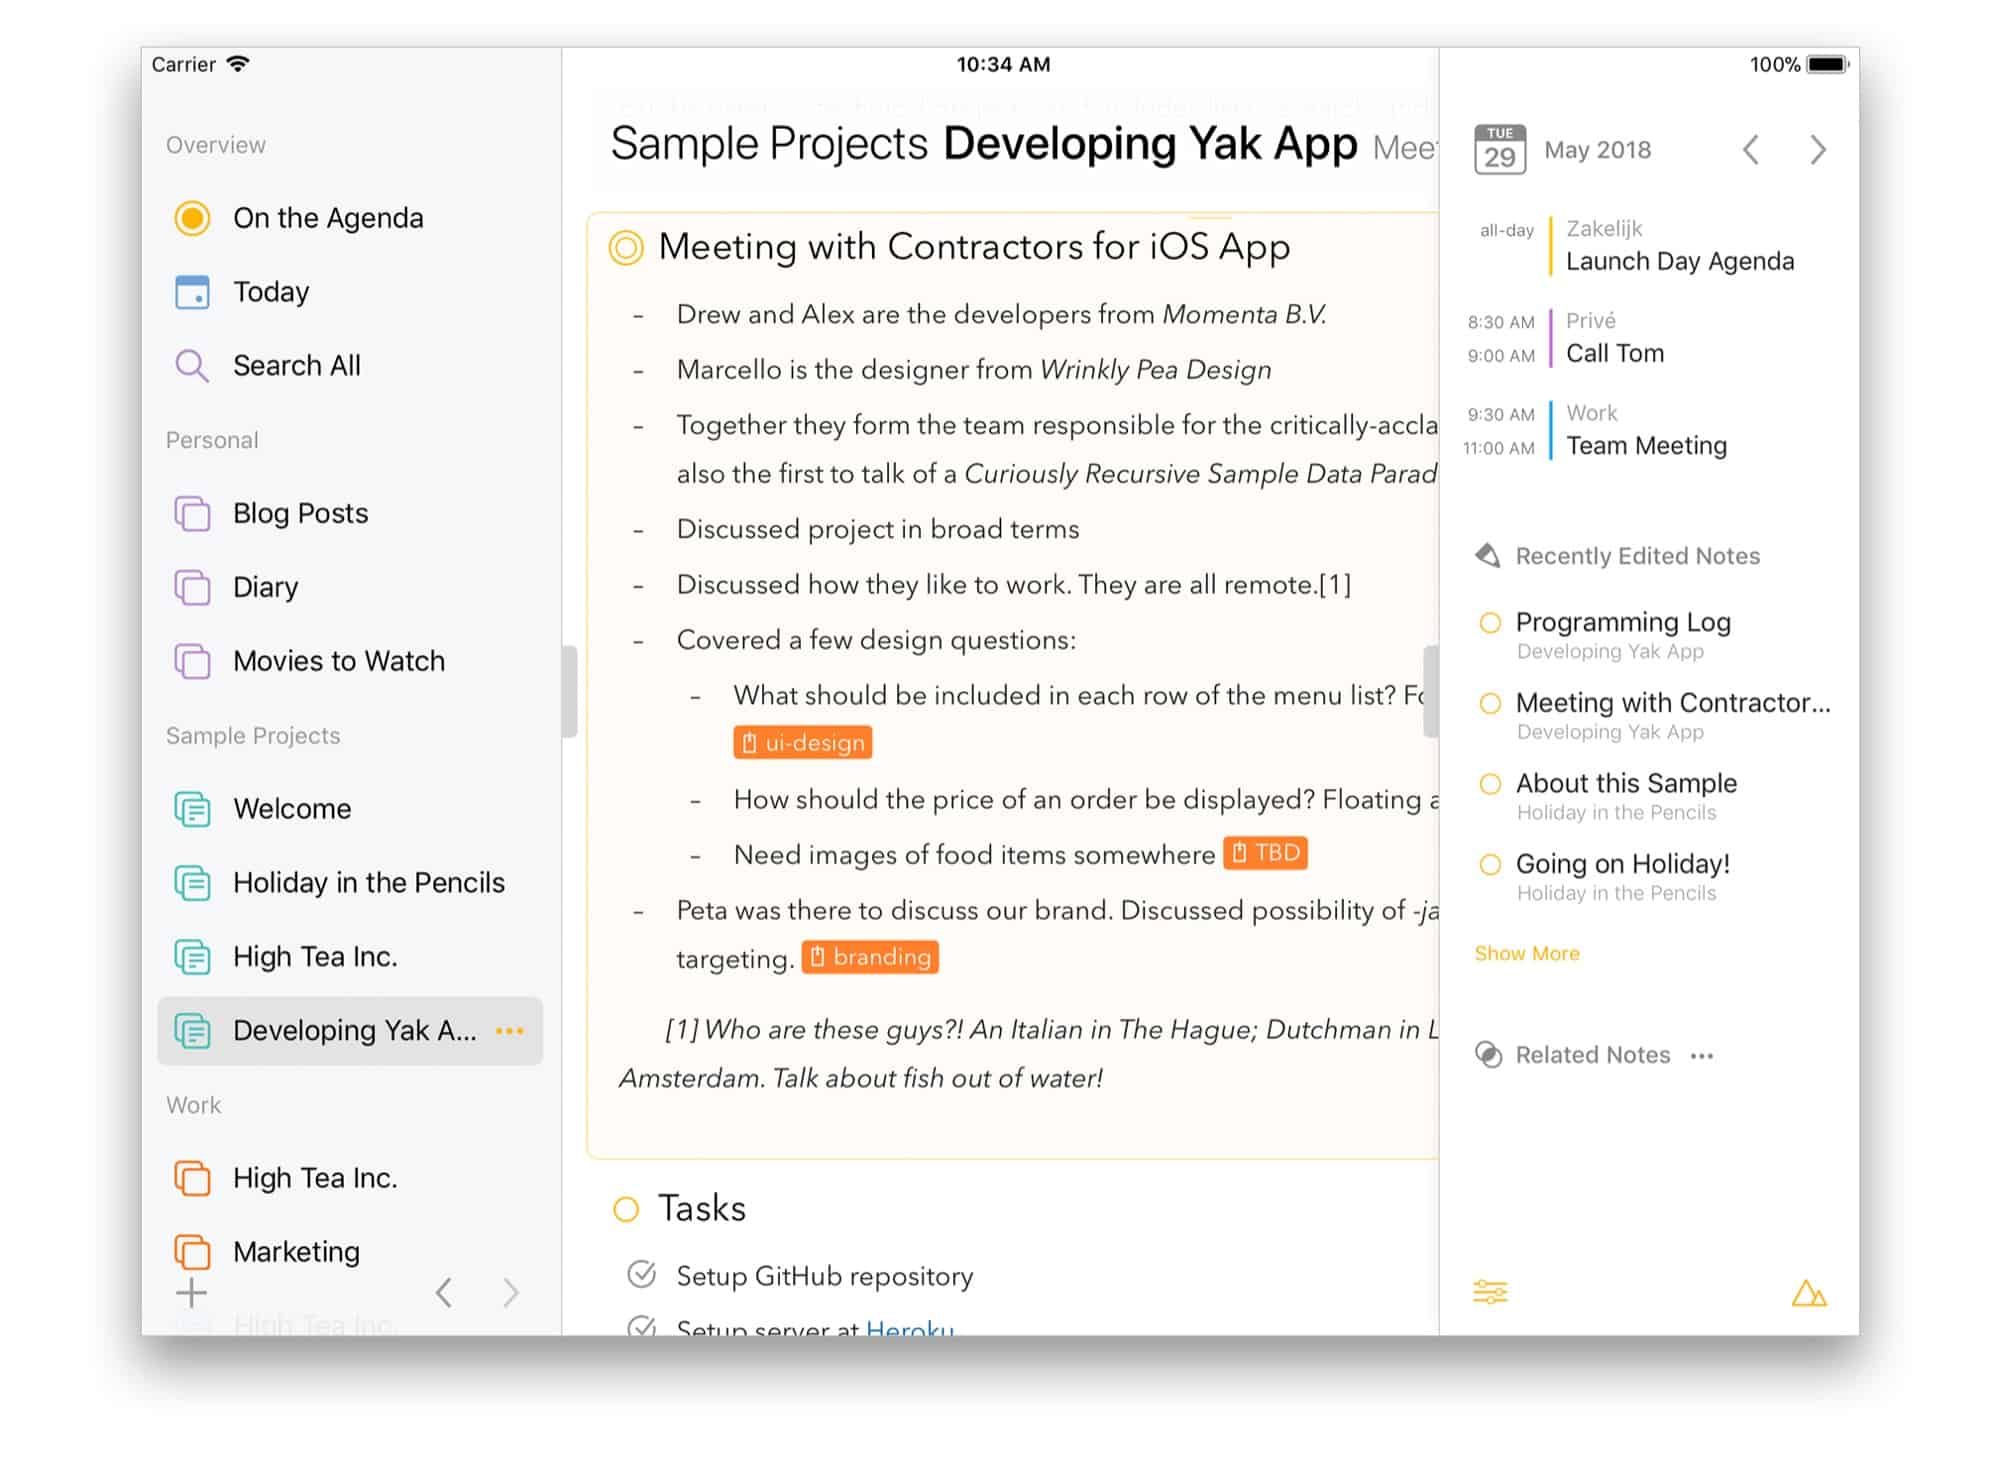Viewport: 2000px width, 1468px height.
Task: Open the ellipsis menu on Developing Yak App
Action: pyautogui.click(x=510, y=1031)
